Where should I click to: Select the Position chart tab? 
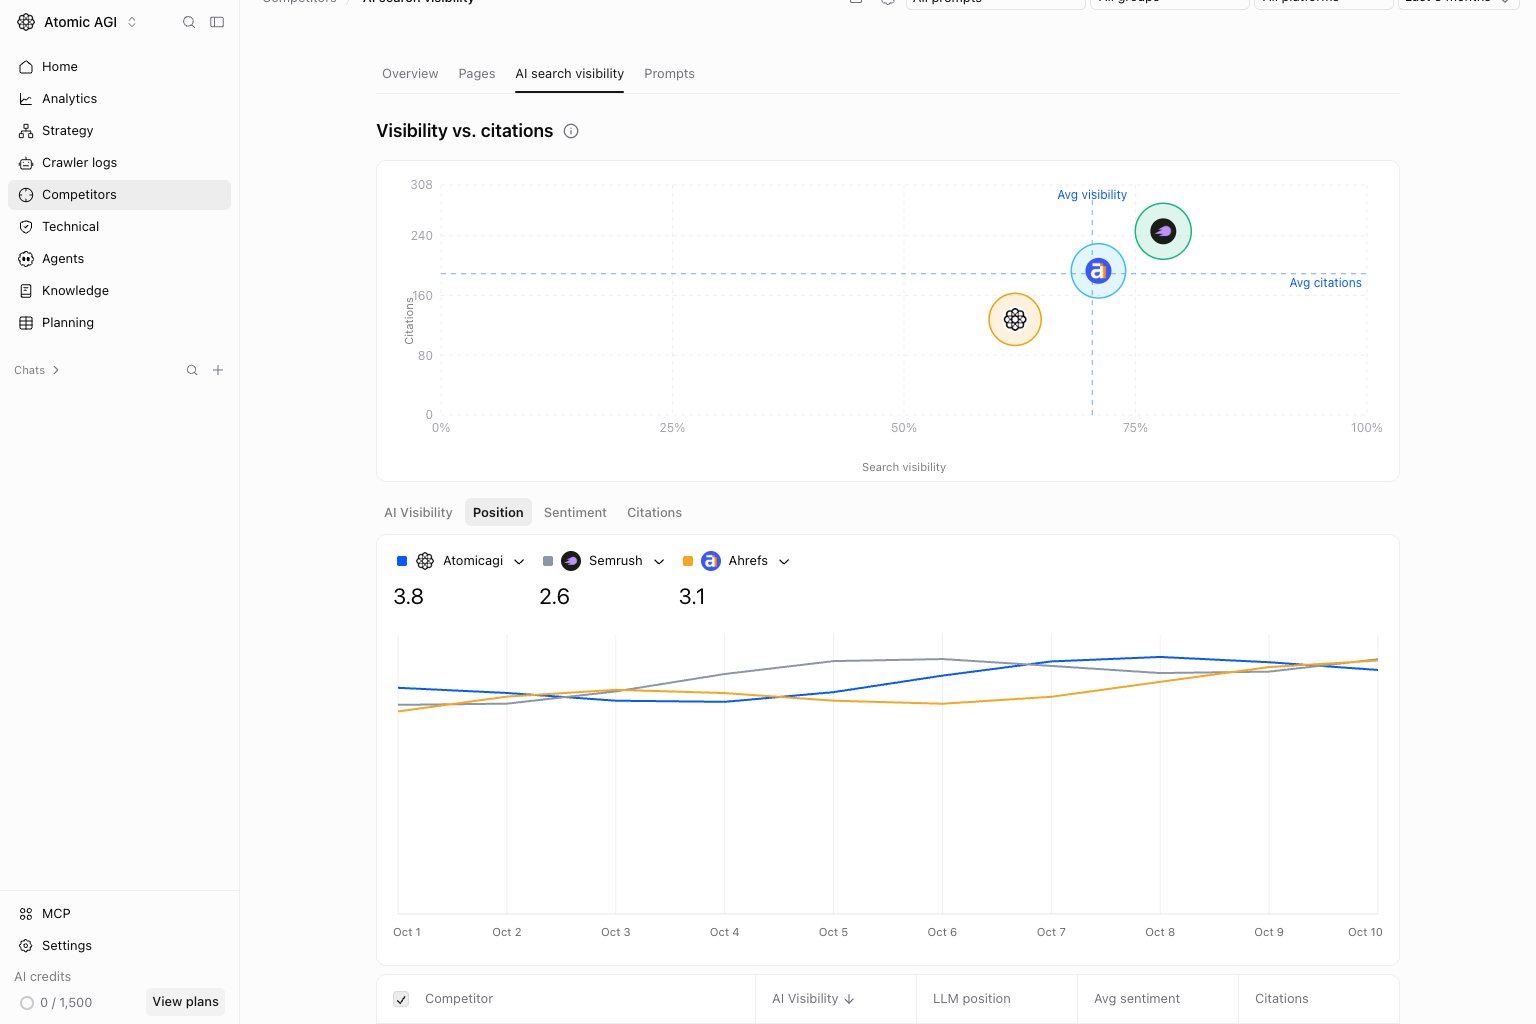pos(498,513)
